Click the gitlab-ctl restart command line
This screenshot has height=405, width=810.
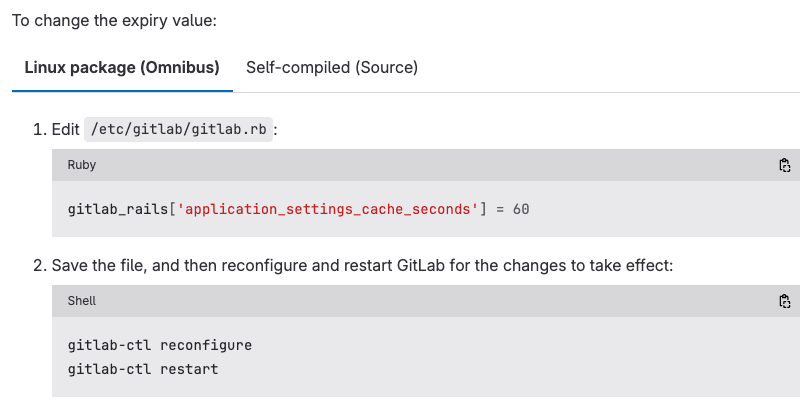click(143, 369)
